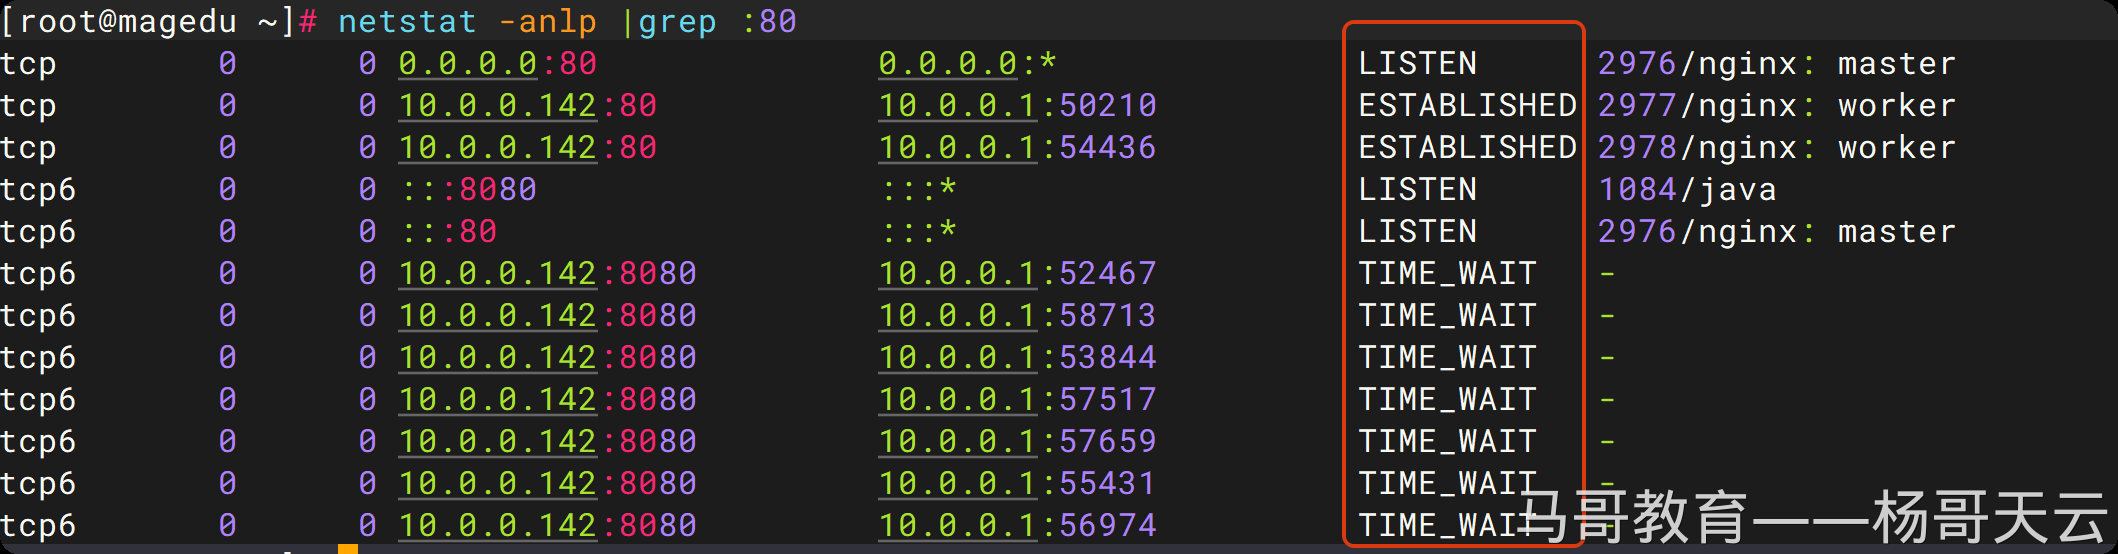2118x554 pixels.
Task: Click TIME_WAIT state in the 57517 row
Action: pos(1447,399)
